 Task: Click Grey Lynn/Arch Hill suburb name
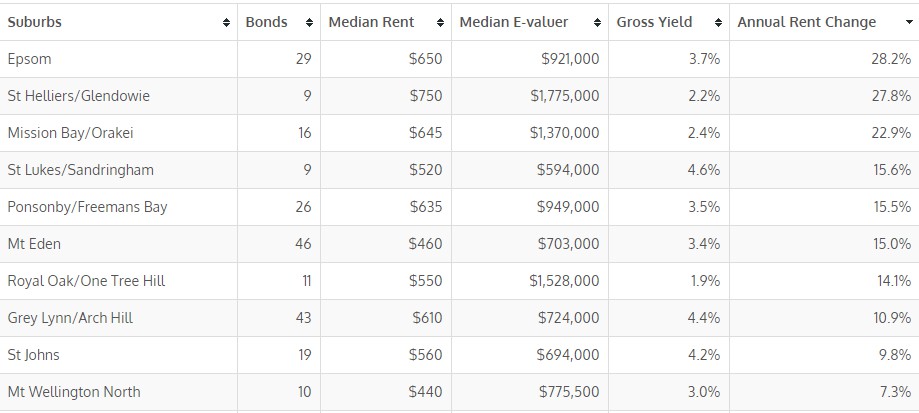coord(70,318)
